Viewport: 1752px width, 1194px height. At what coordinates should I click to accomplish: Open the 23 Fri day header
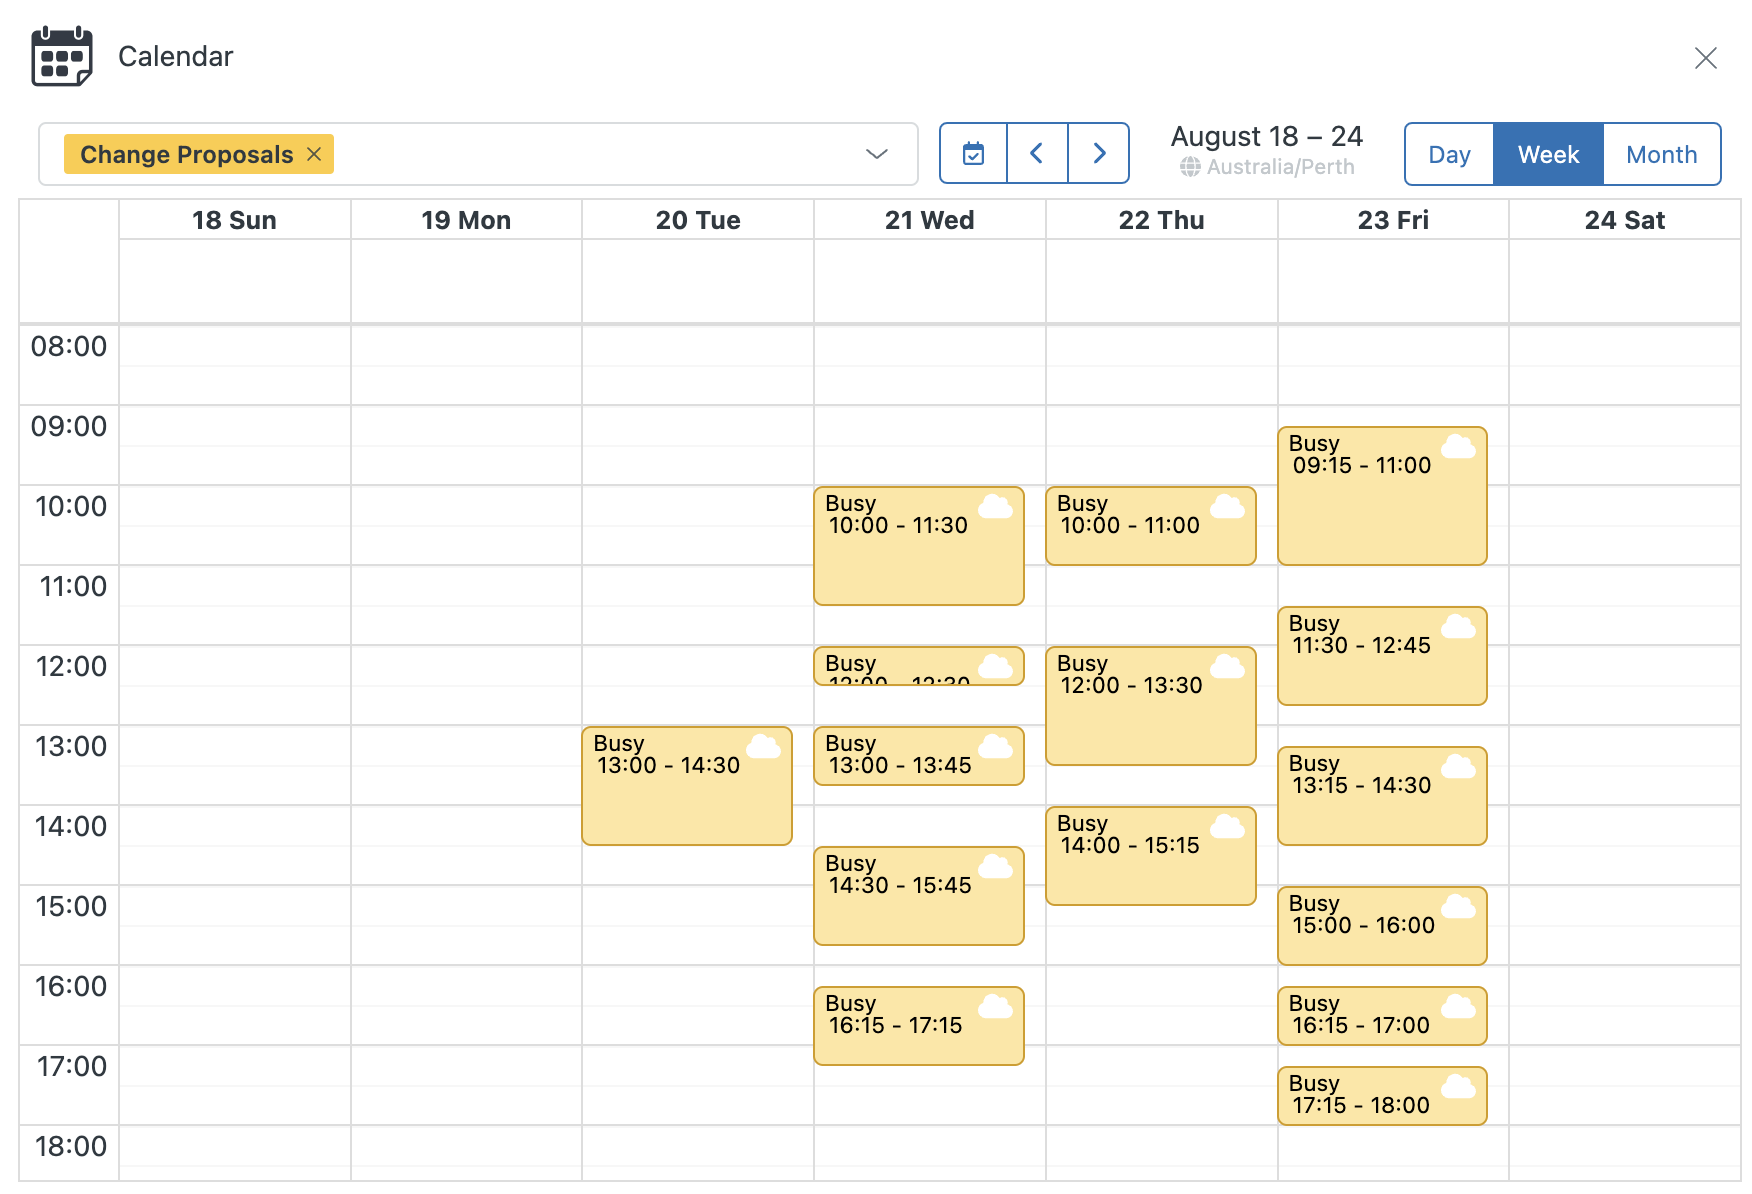(1392, 220)
